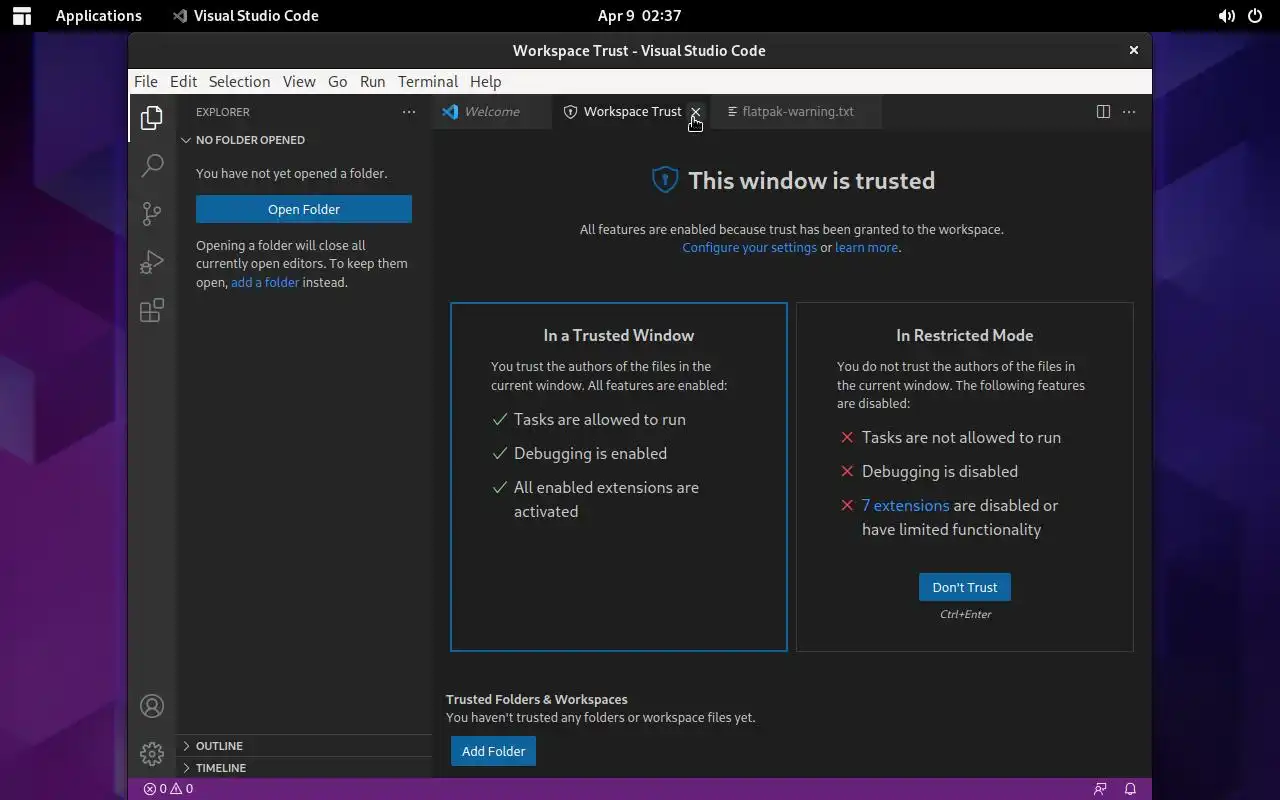The width and height of the screenshot is (1280, 800).
Task: Close the Workspace Trust tab
Action: (695, 112)
